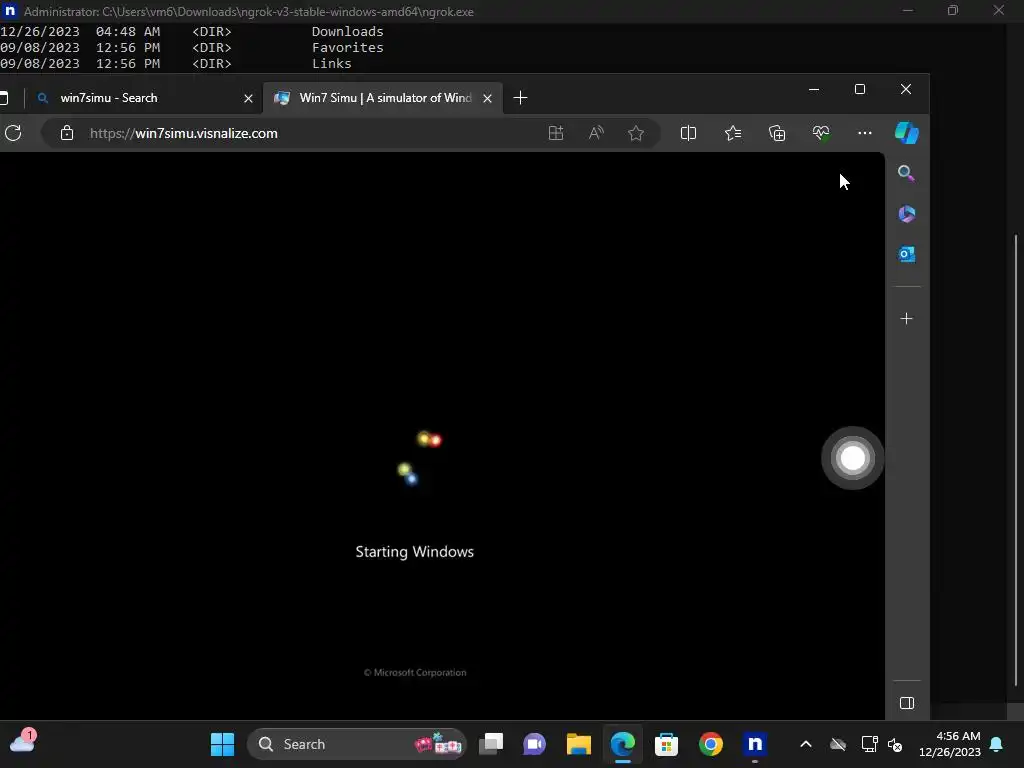The width and height of the screenshot is (1024, 768).
Task: Click the simulator's round floating button
Action: [852, 458]
